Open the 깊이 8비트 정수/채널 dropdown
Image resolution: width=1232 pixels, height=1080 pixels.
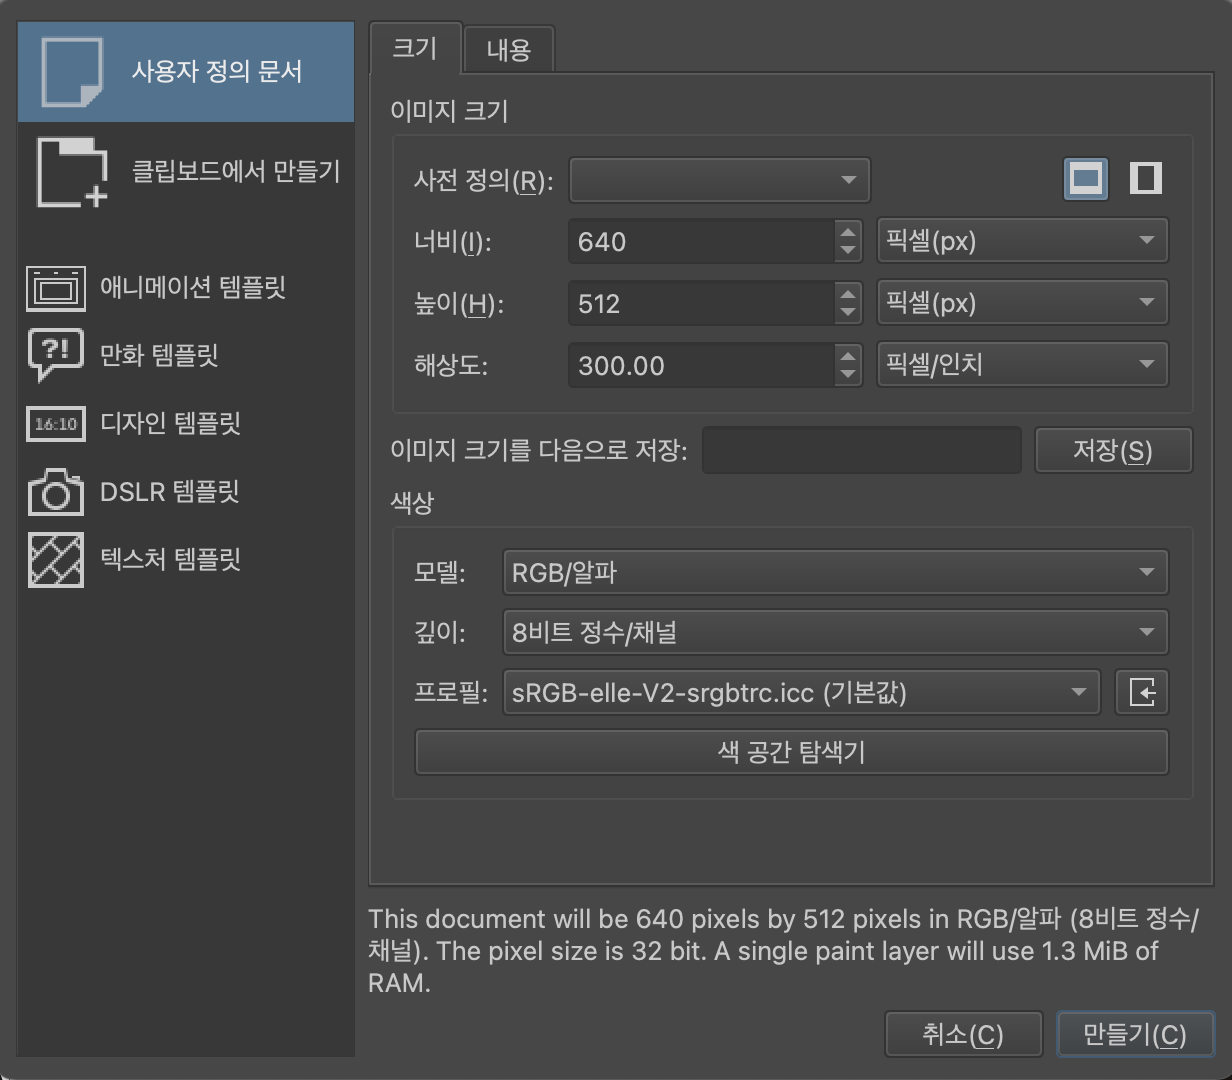(834, 633)
